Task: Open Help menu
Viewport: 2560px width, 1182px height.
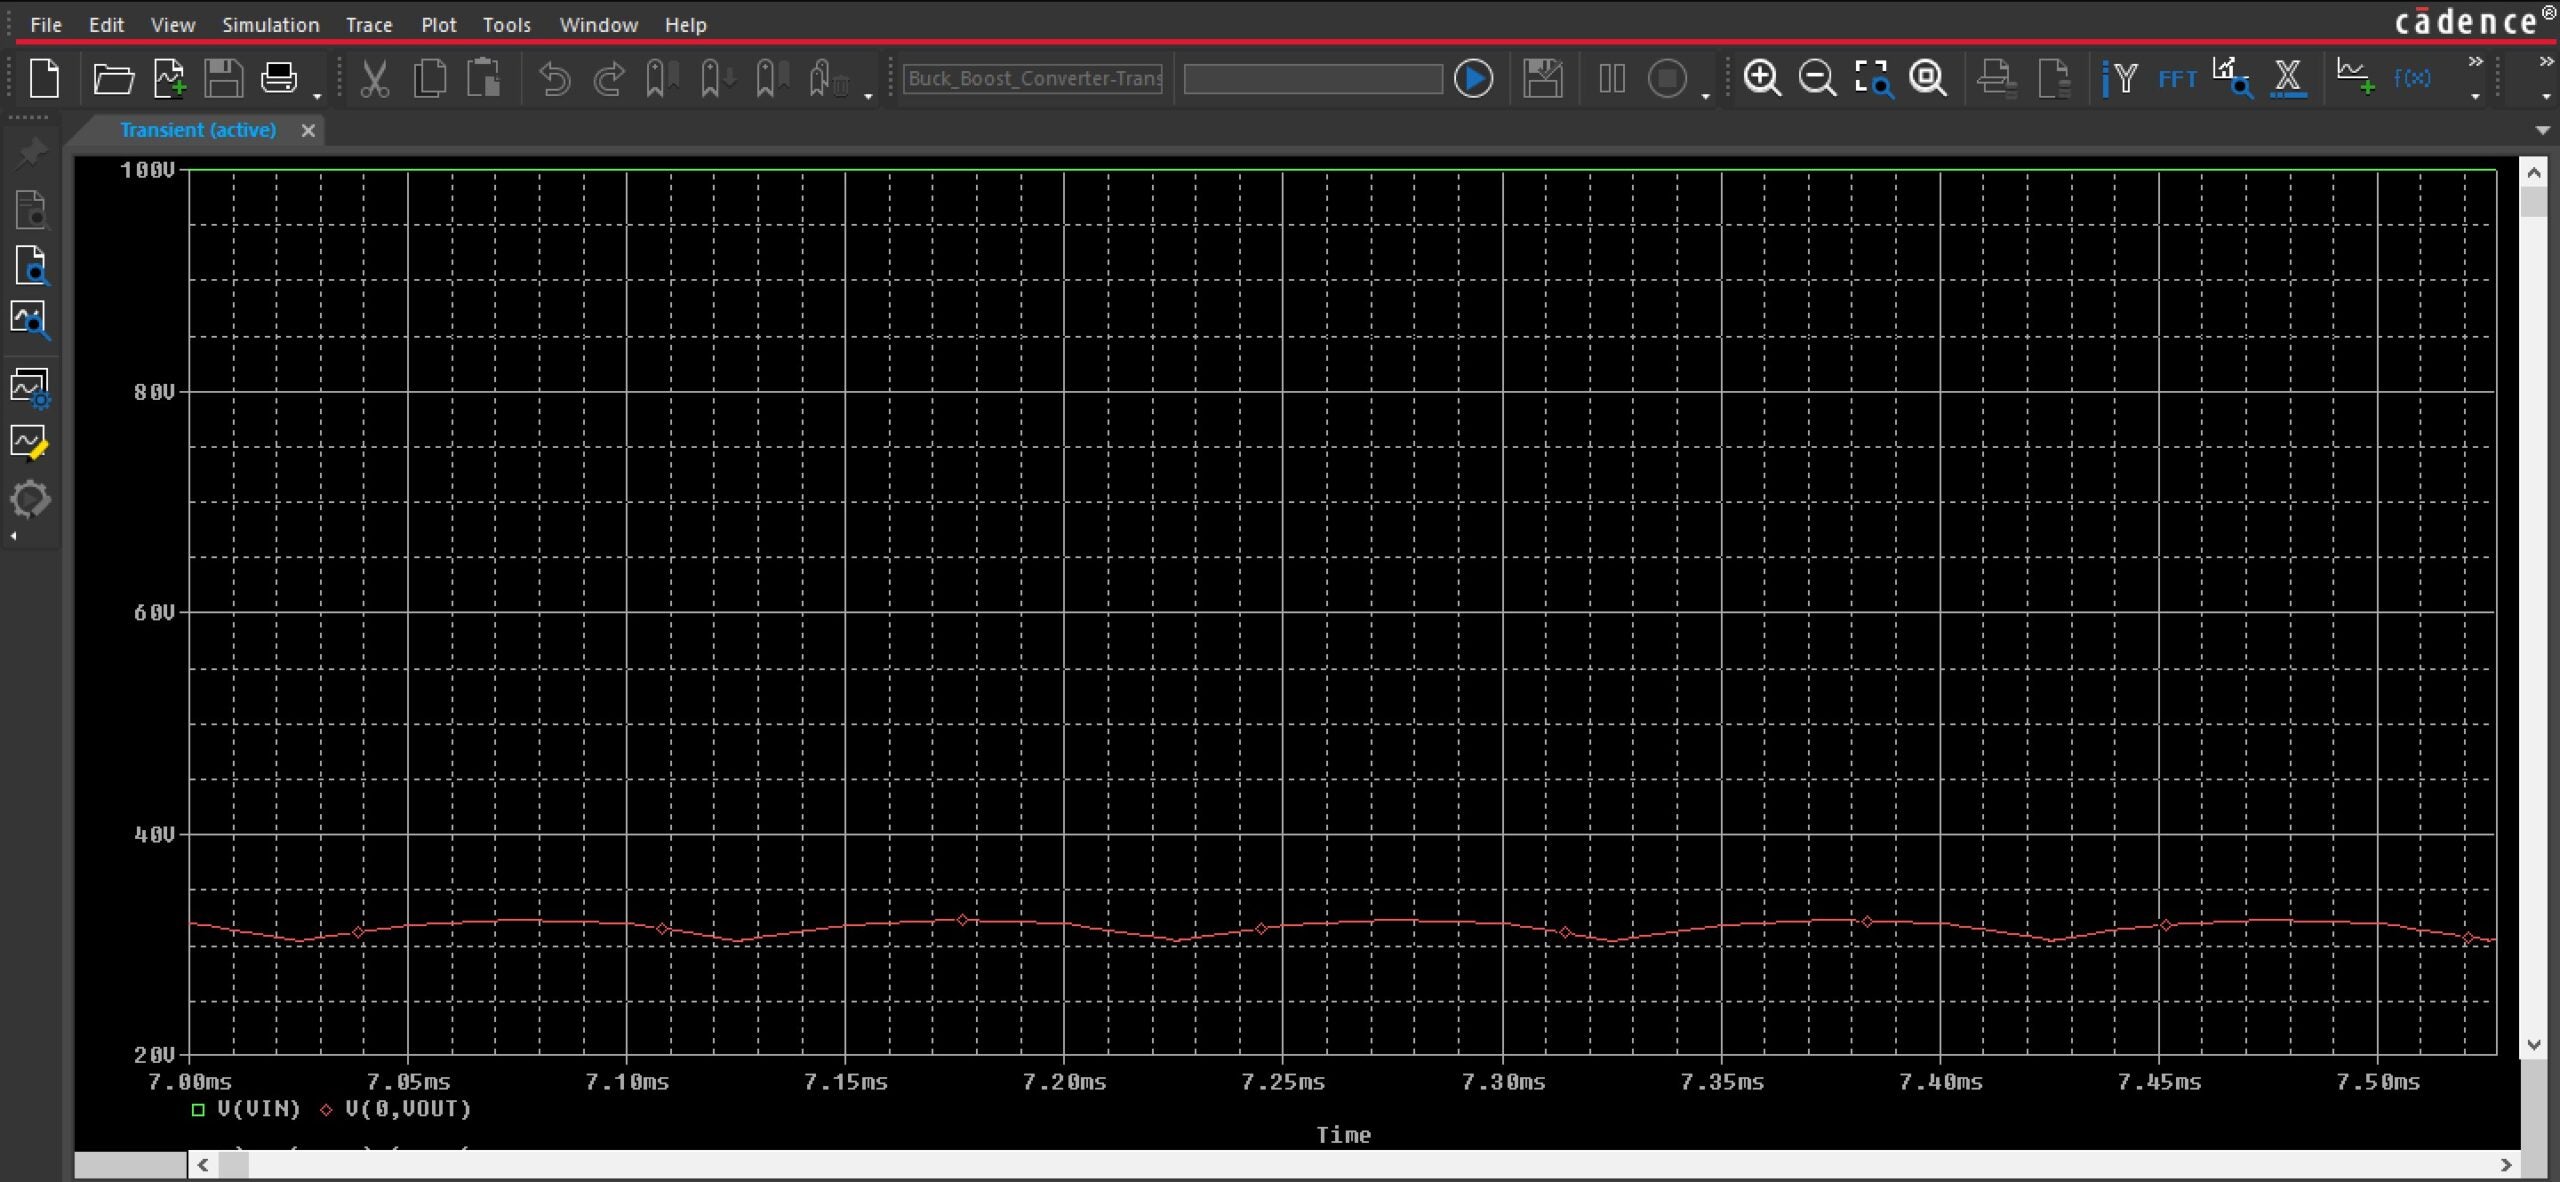Action: click(685, 24)
